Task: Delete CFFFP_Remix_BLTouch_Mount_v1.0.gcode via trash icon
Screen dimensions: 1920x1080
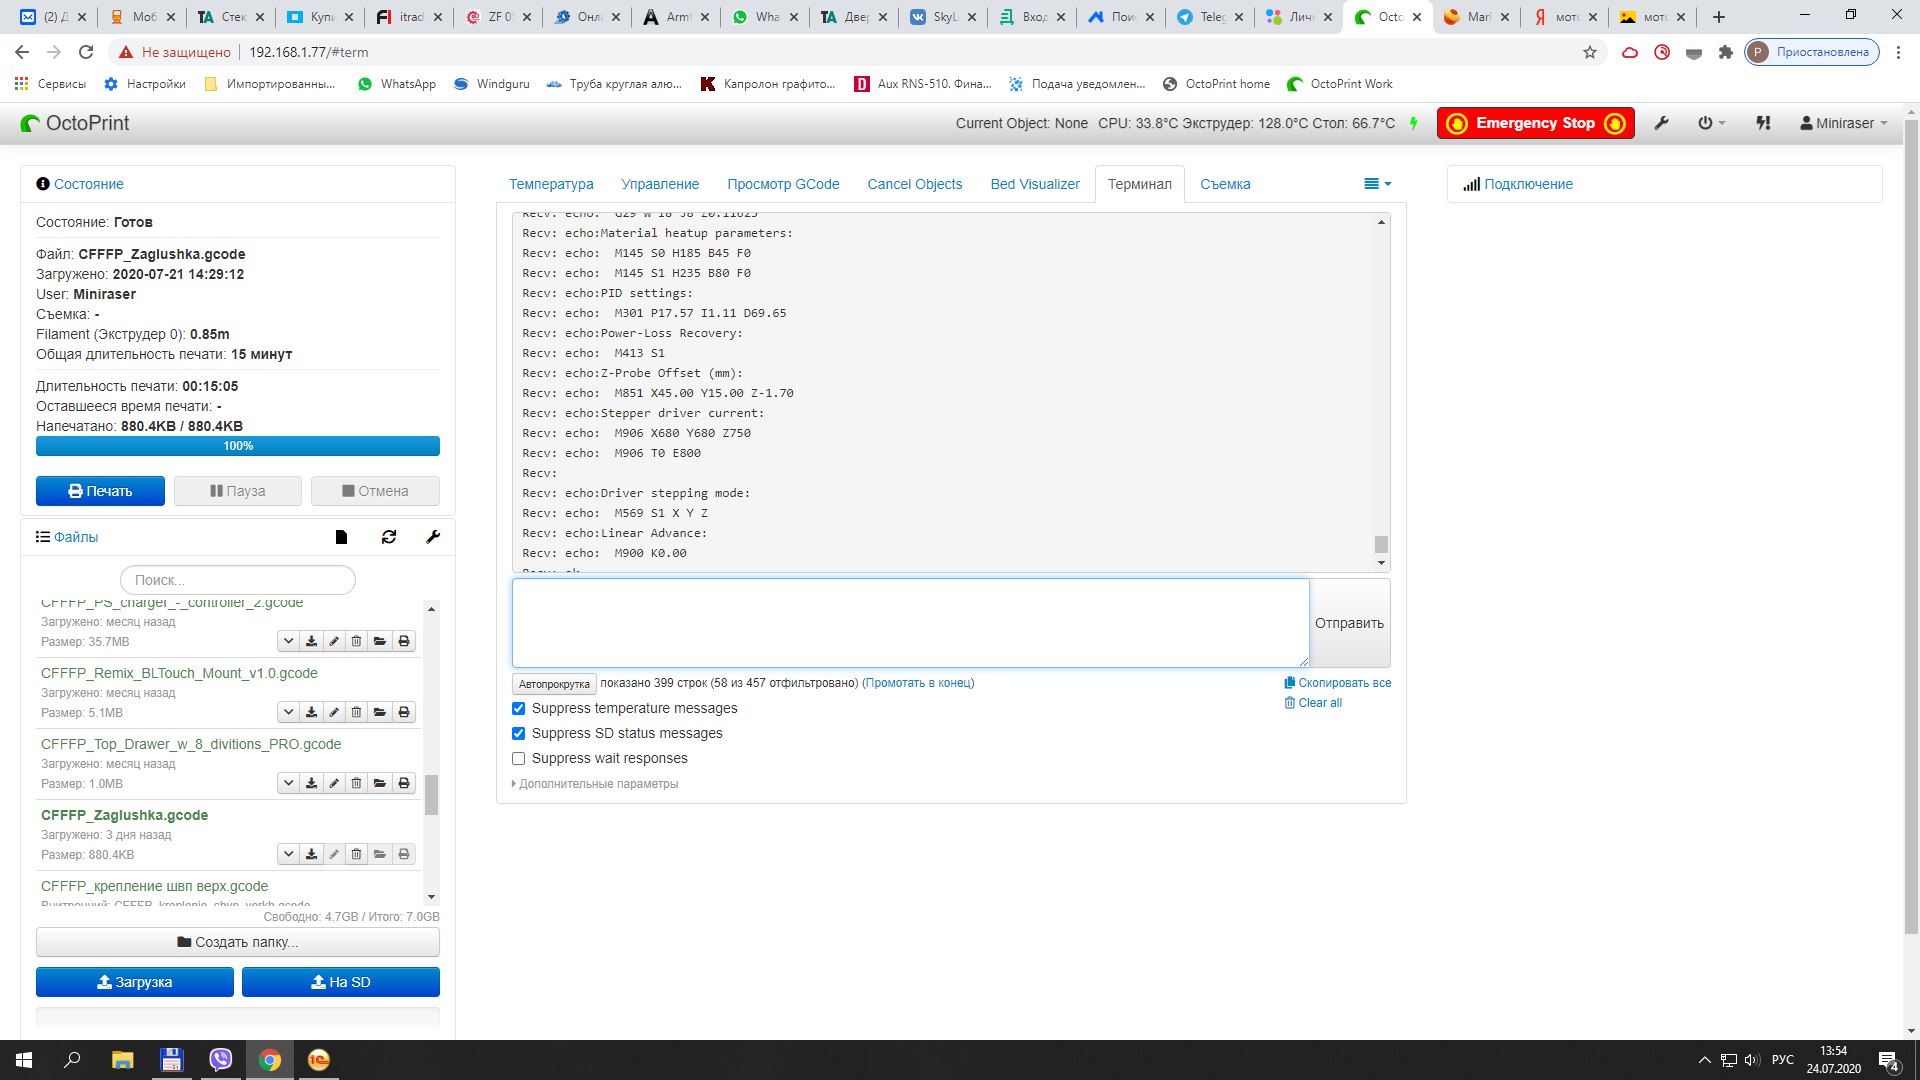Action: [356, 712]
